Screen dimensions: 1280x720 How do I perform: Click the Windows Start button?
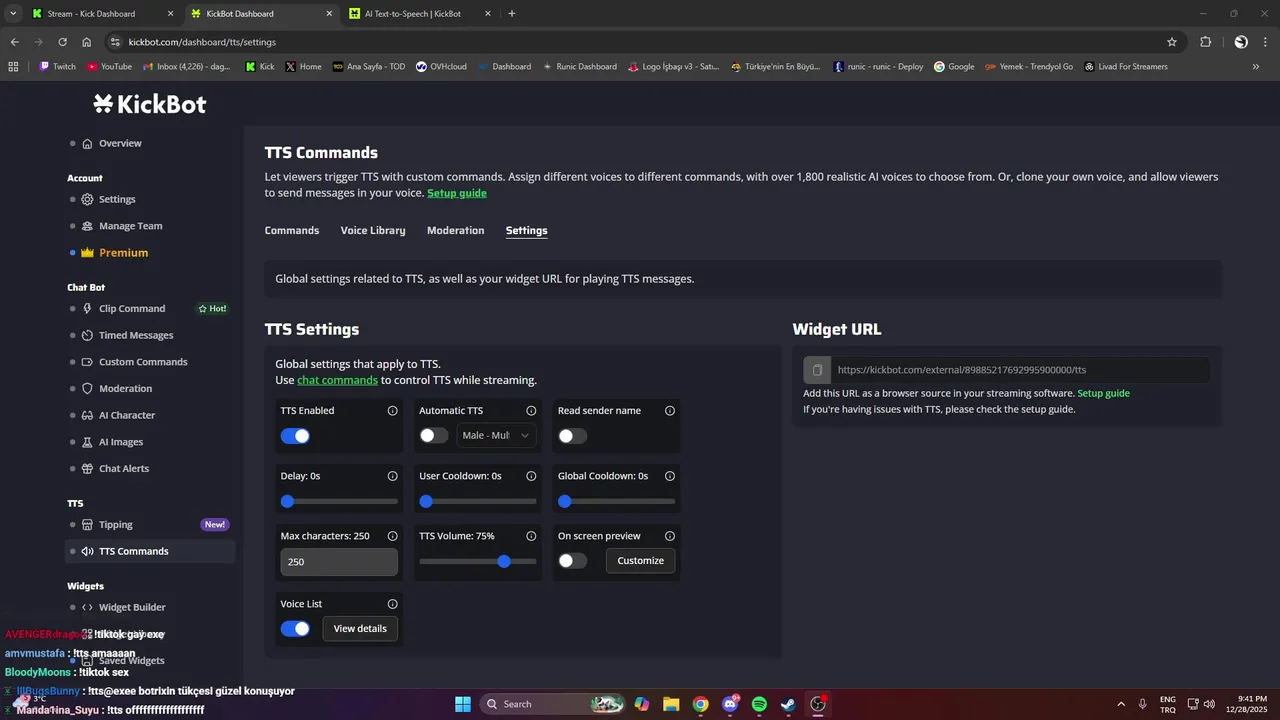(463, 704)
